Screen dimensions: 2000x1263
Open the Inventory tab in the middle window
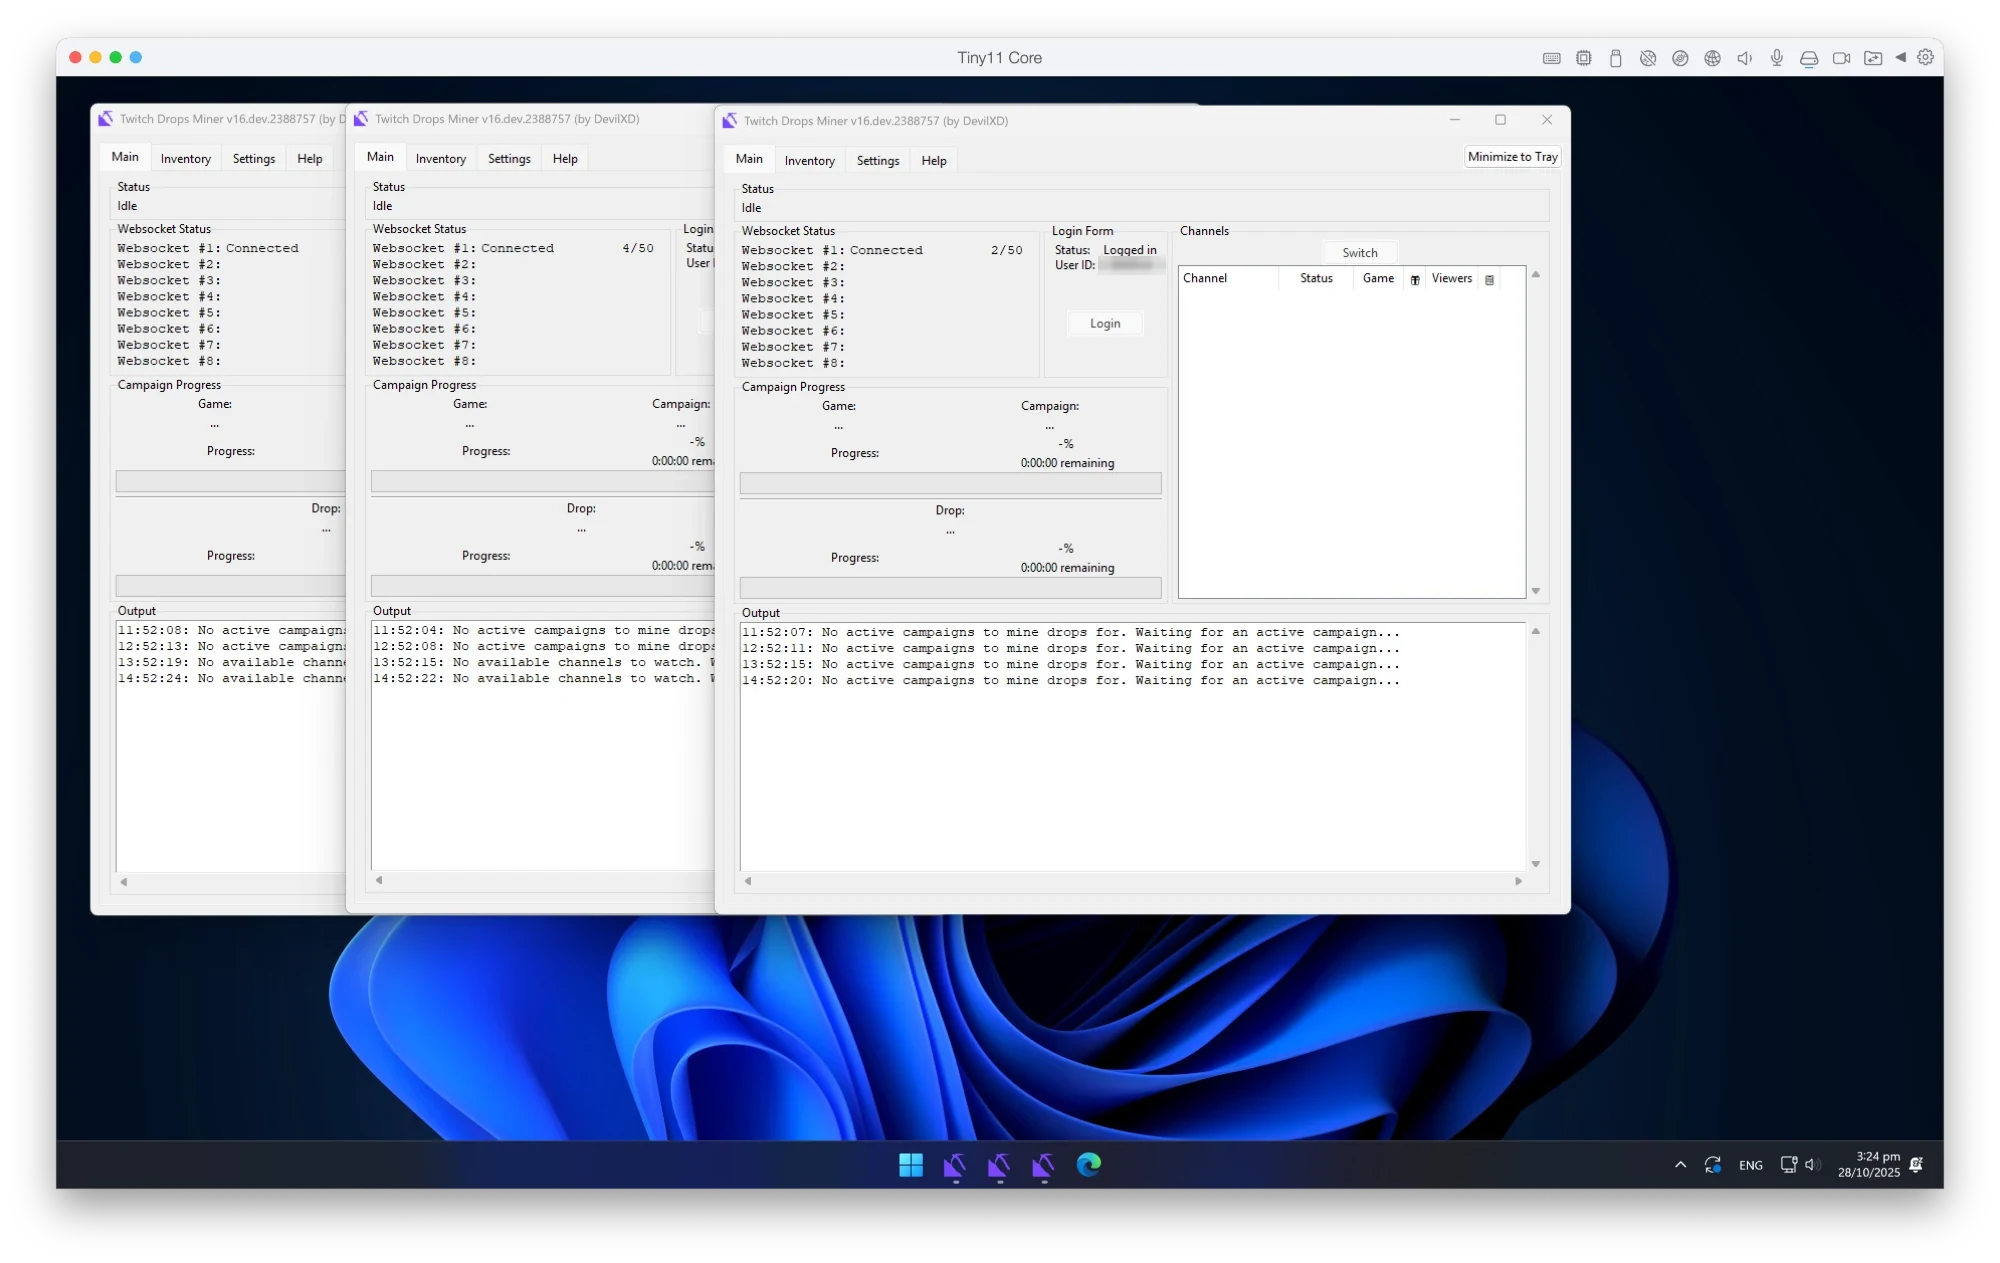pyautogui.click(x=440, y=159)
